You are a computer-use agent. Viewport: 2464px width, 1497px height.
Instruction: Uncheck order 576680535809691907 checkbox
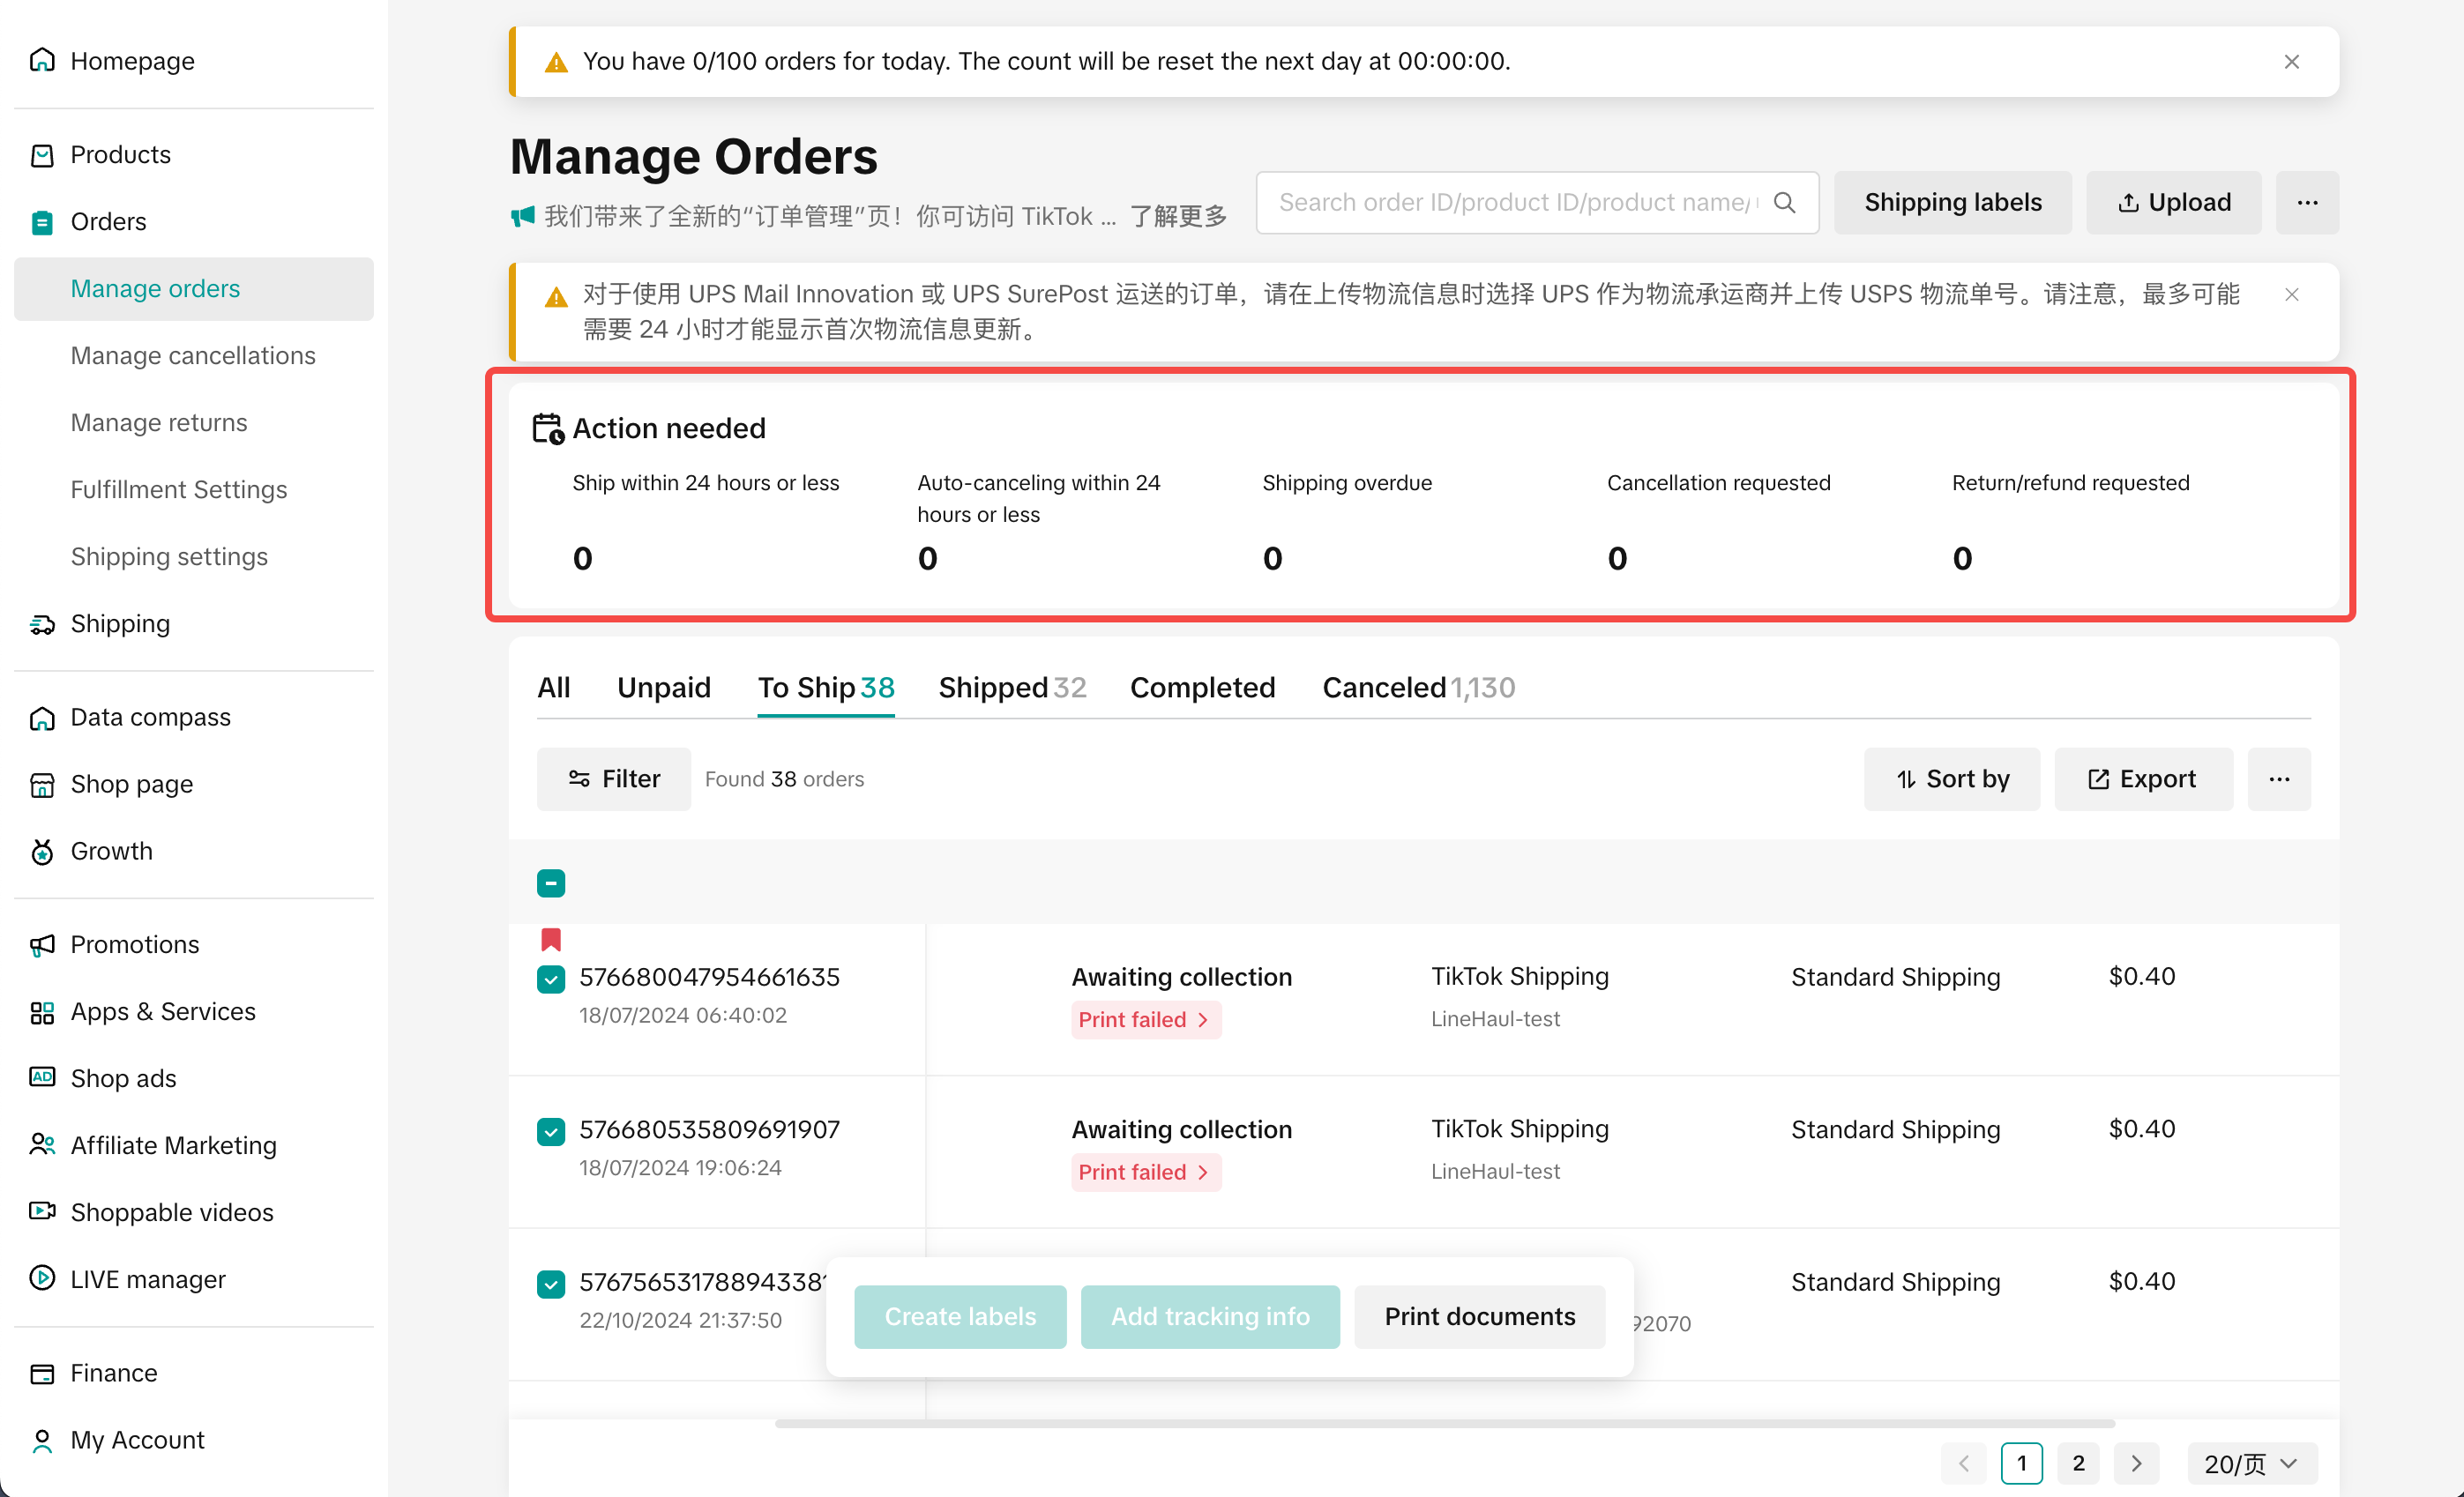(551, 1131)
